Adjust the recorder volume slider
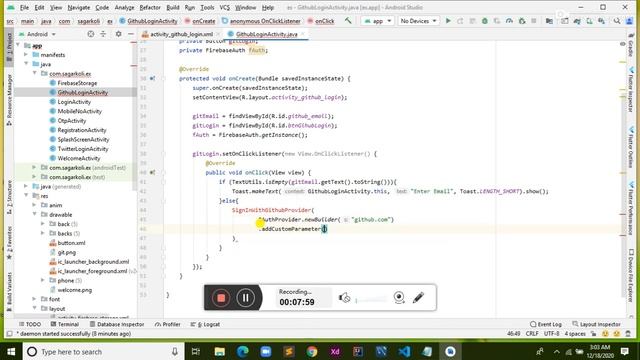 [x=371, y=300]
